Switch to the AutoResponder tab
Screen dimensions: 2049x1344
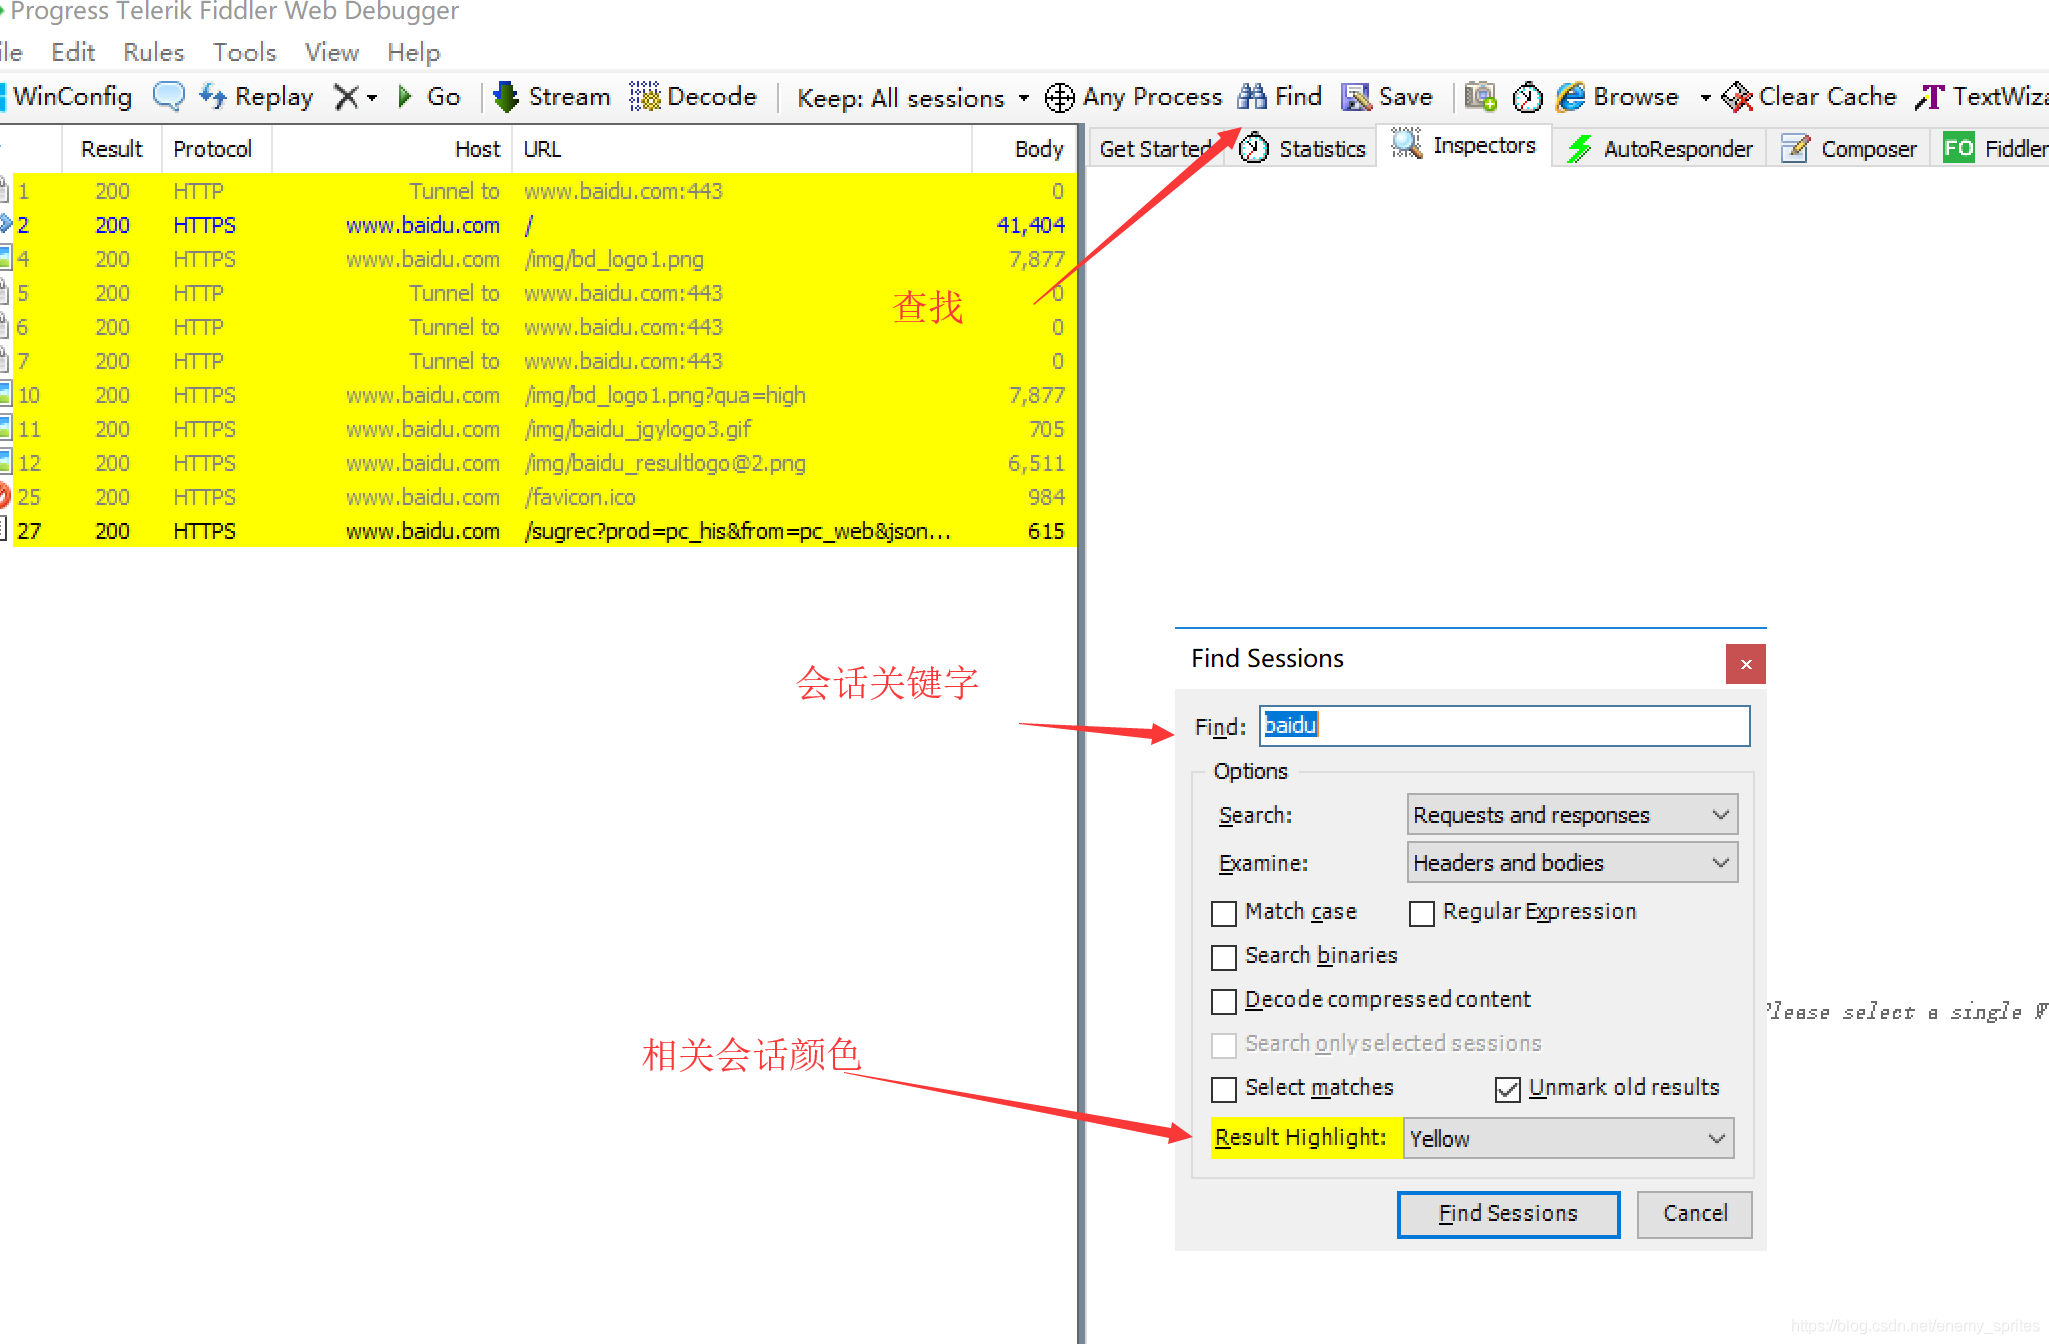click(x=1660, y=149)
